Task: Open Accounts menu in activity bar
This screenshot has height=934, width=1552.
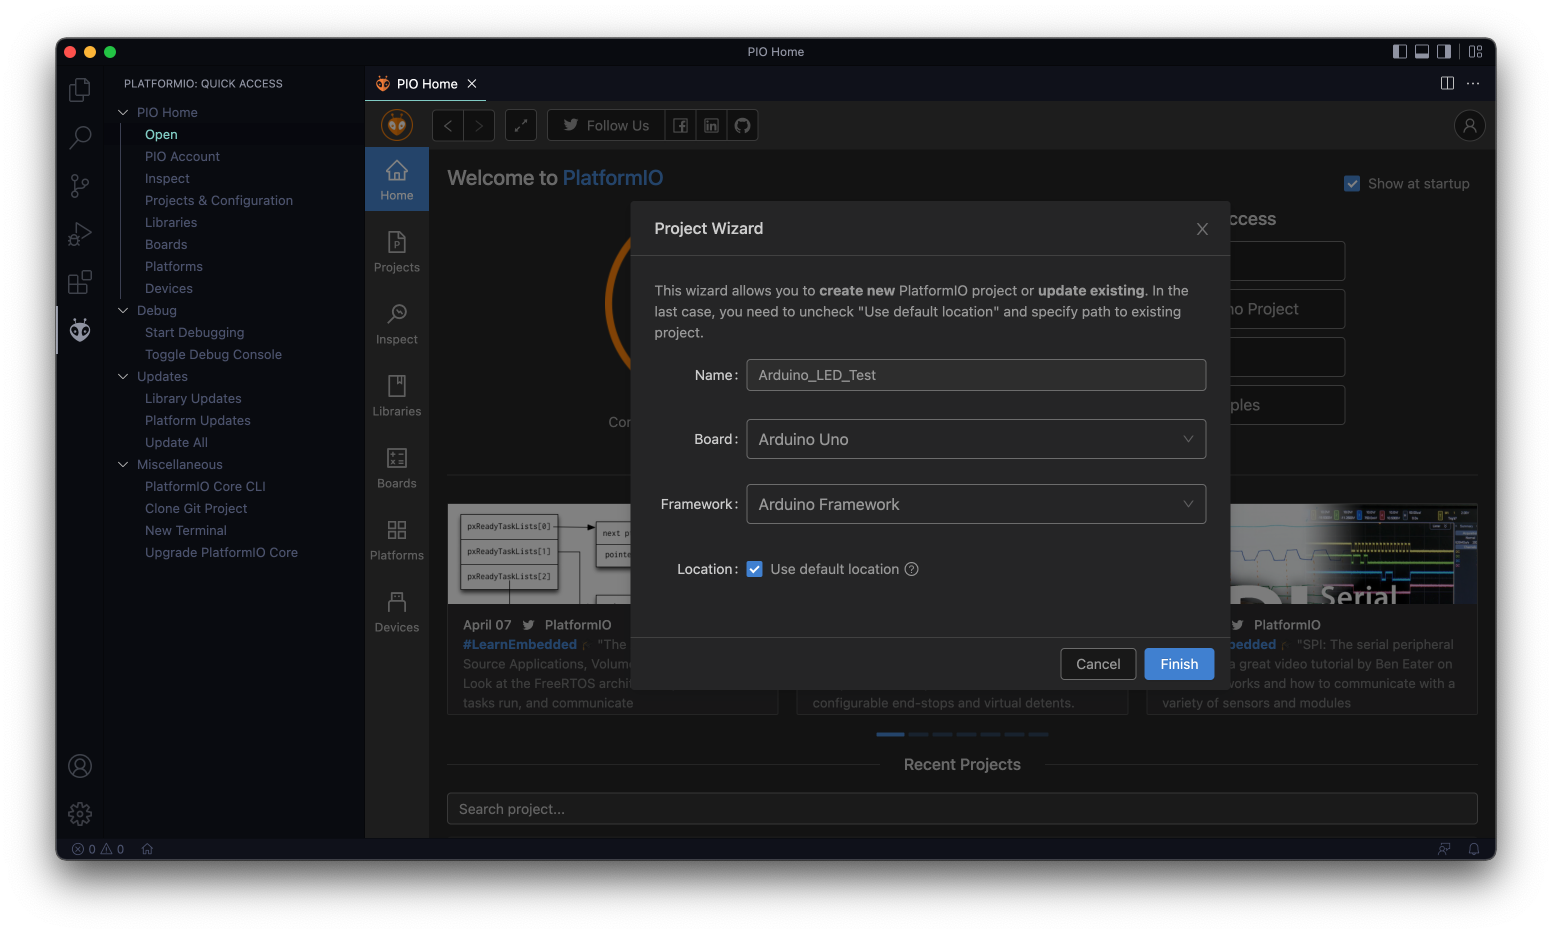Action: point(80,766)
